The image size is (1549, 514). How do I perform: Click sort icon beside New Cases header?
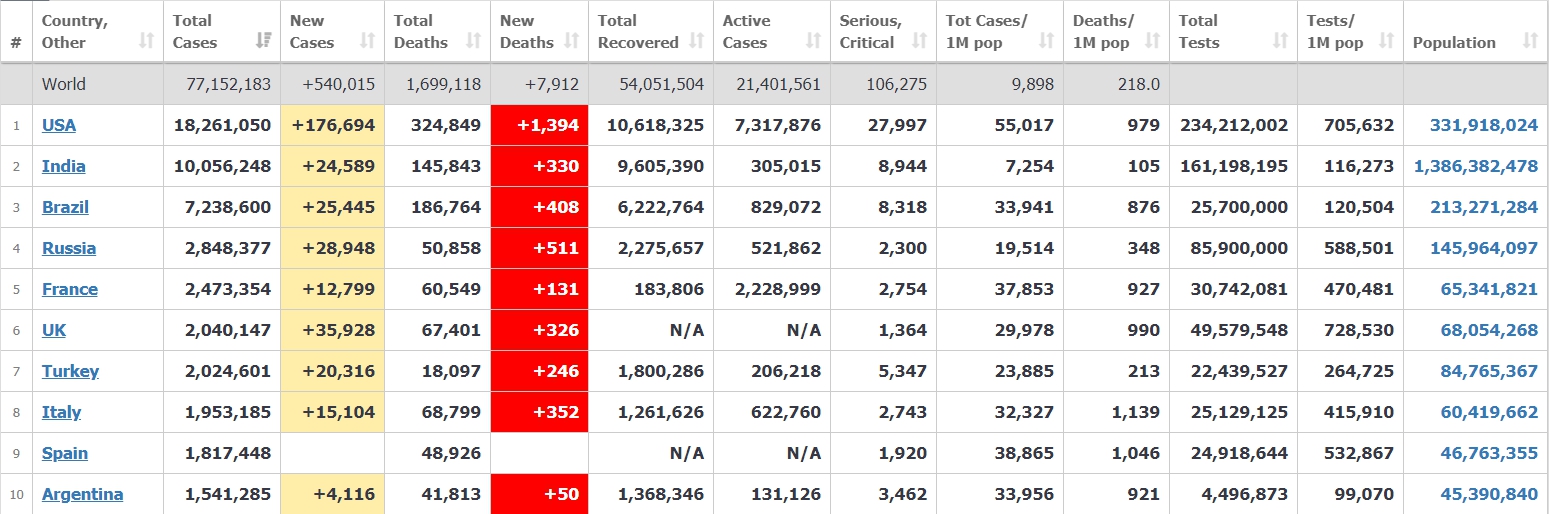[367, 41]
